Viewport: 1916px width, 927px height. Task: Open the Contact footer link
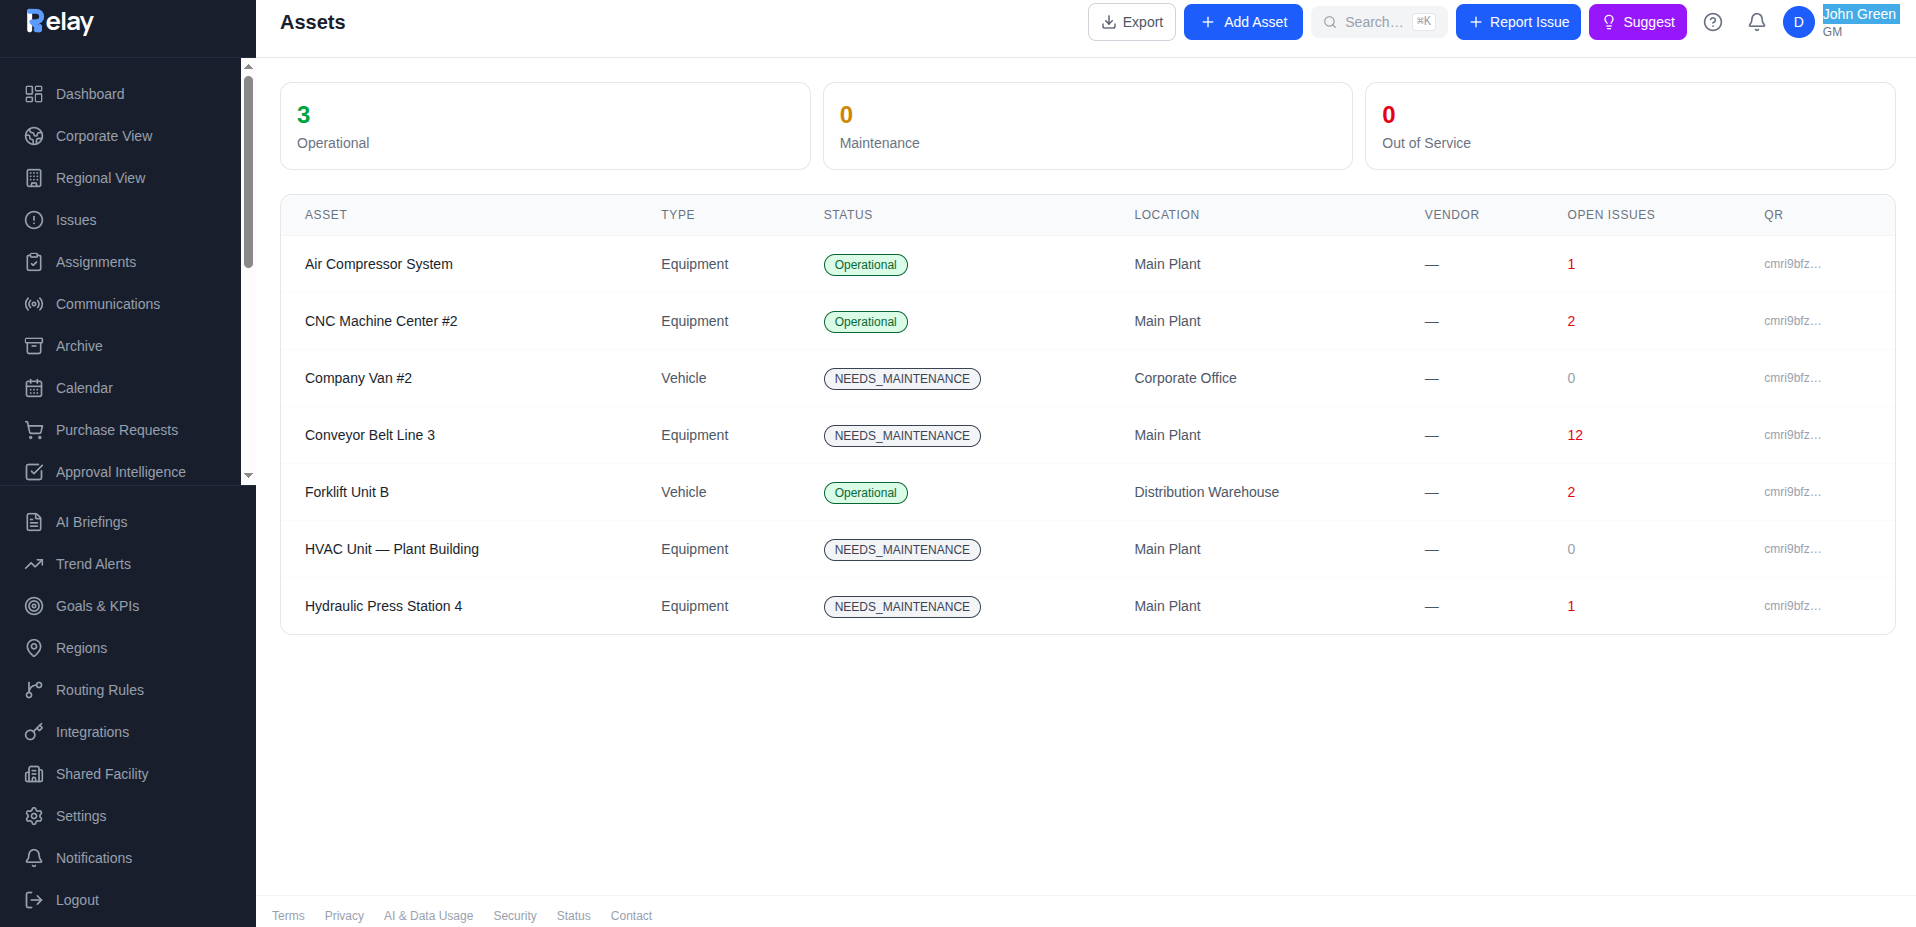[x=631, y=916]
